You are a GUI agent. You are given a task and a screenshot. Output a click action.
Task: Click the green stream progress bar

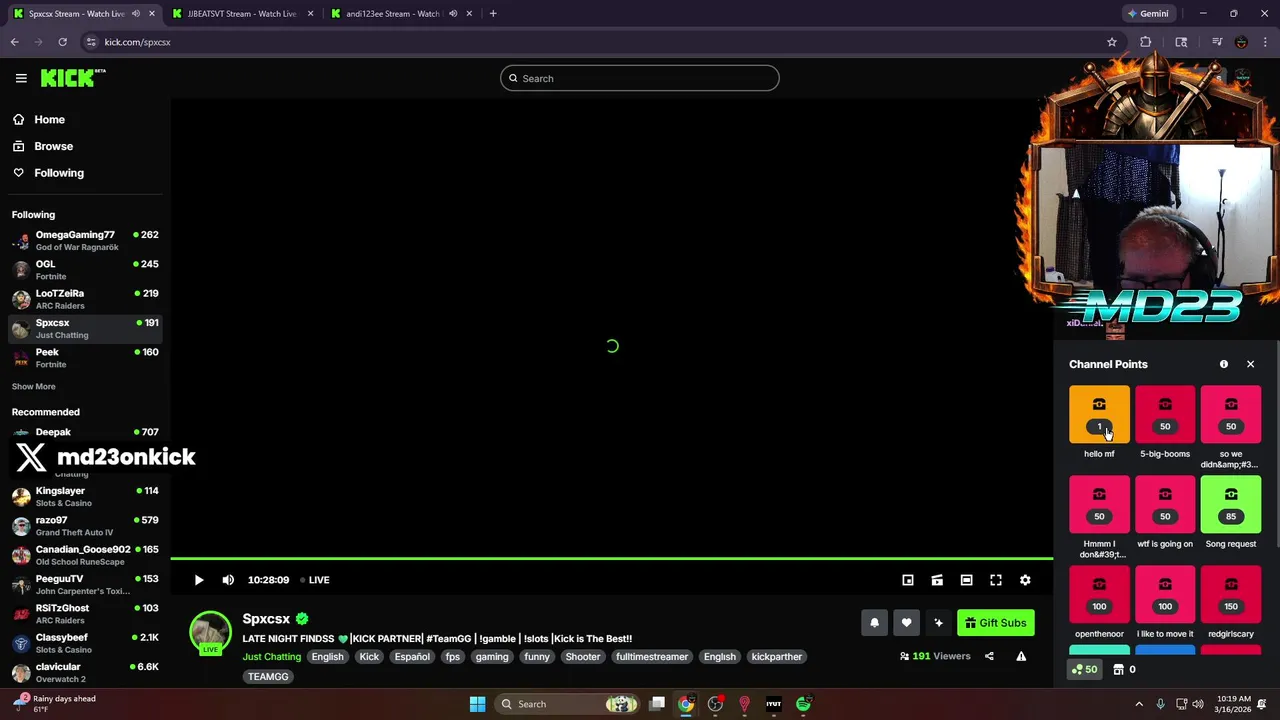click(x=611, y=558)
